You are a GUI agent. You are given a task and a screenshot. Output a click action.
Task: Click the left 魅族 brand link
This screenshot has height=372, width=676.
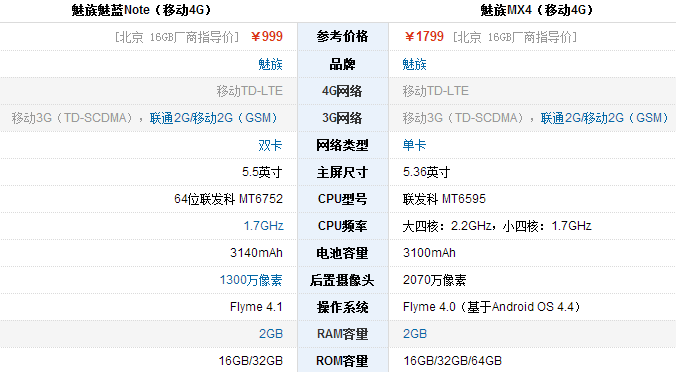point(270,64)
